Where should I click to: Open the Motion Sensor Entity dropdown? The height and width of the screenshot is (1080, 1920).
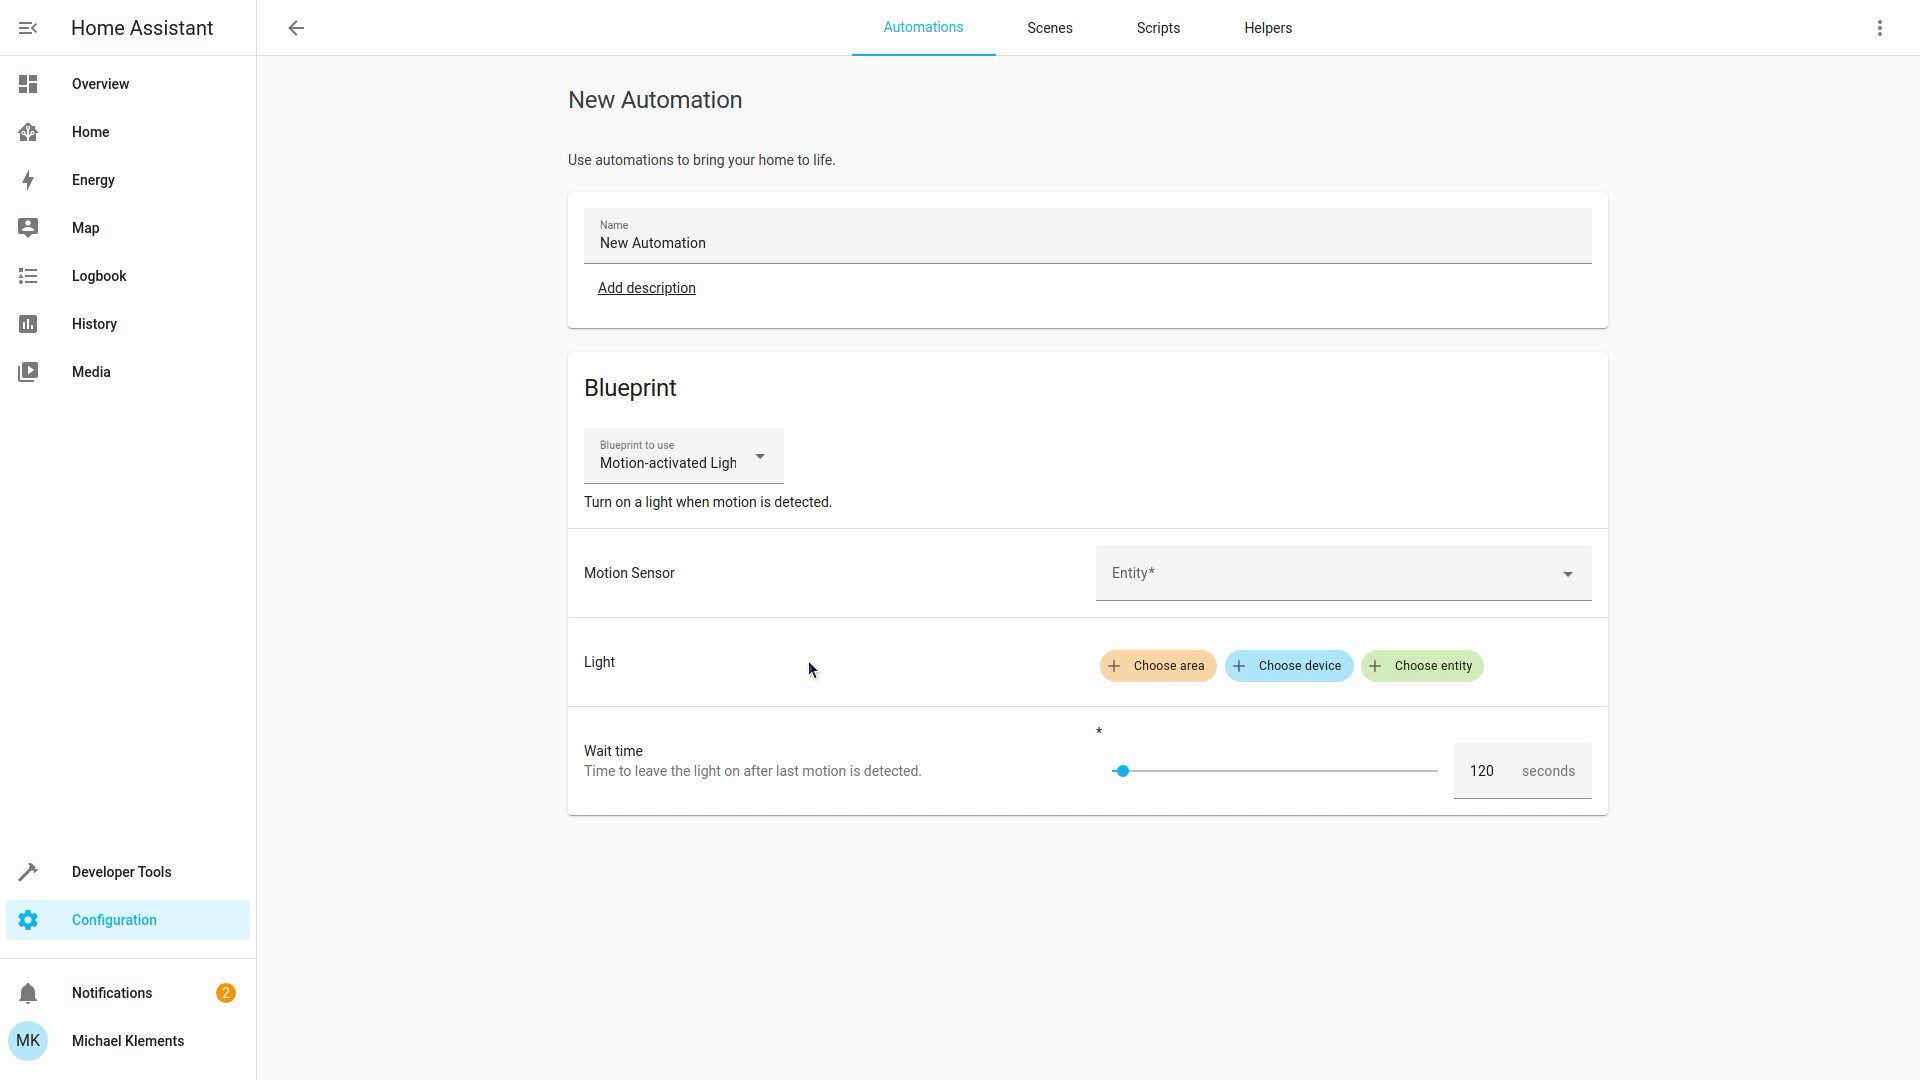[x=1342, y=573]
